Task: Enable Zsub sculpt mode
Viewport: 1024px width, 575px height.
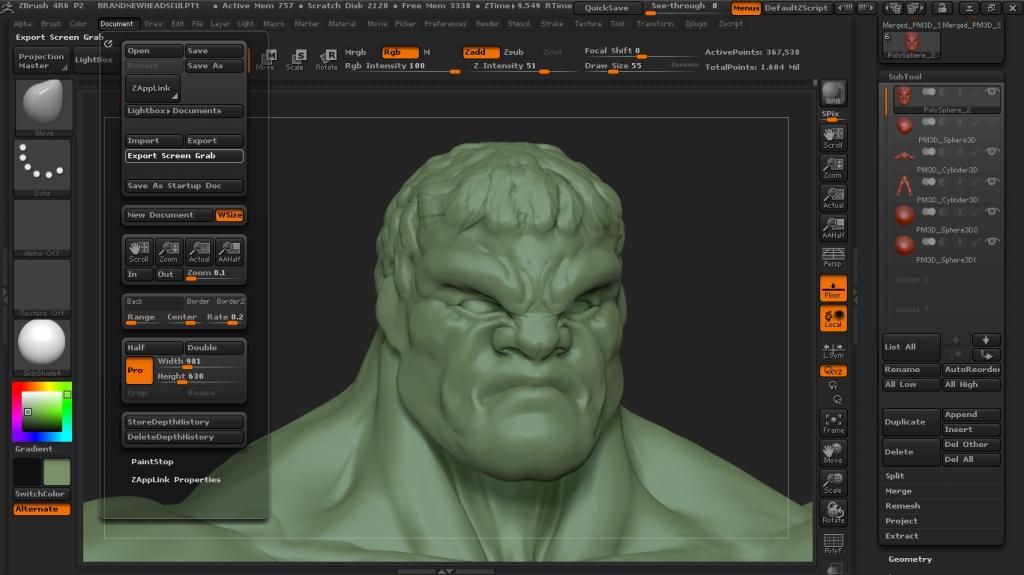Action: click(513, 52)
